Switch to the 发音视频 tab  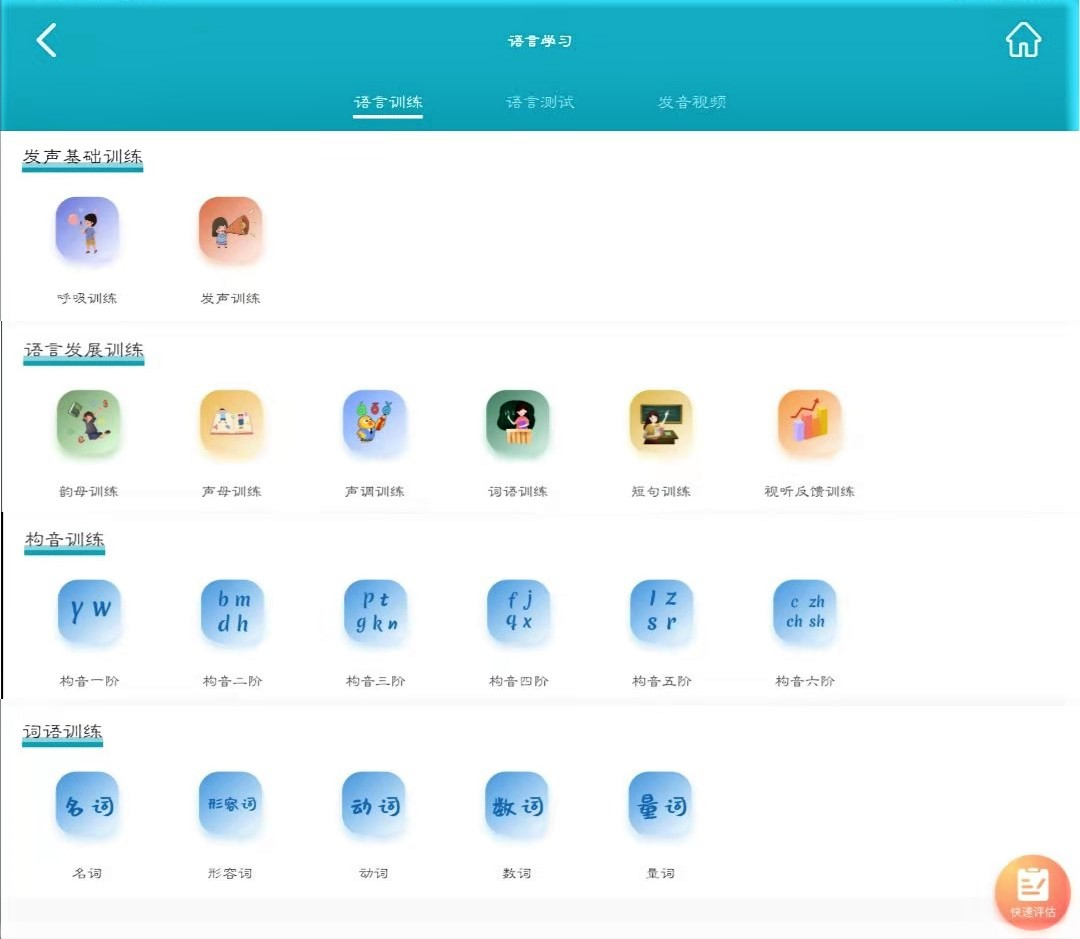[691, 102]
